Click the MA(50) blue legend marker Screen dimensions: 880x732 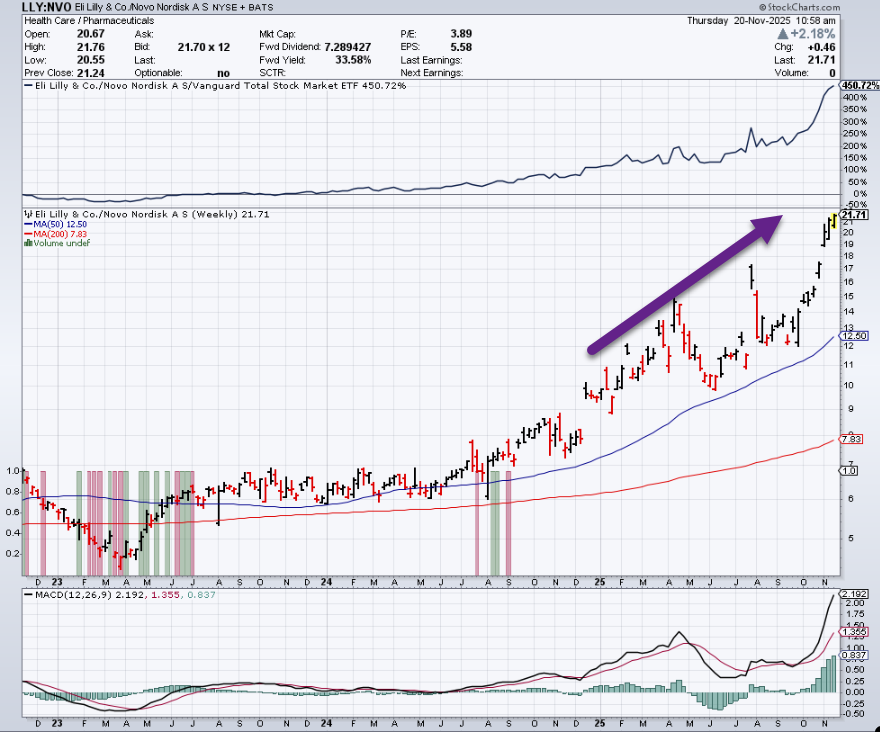tap(28, 225)
